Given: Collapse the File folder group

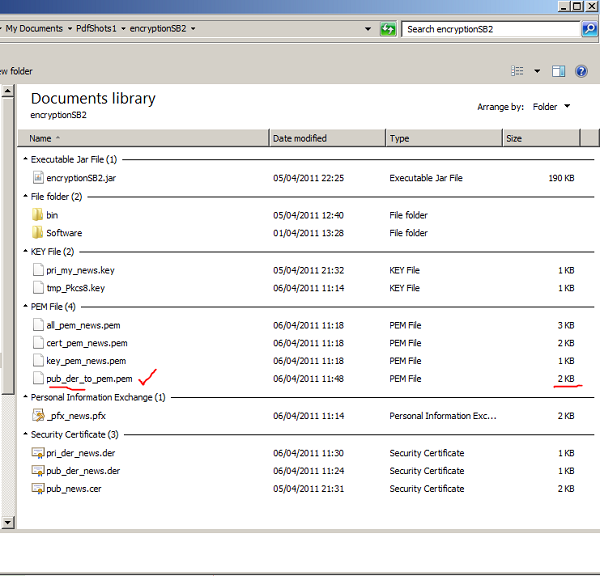Looking at the screenshot, I should (25, 196).
